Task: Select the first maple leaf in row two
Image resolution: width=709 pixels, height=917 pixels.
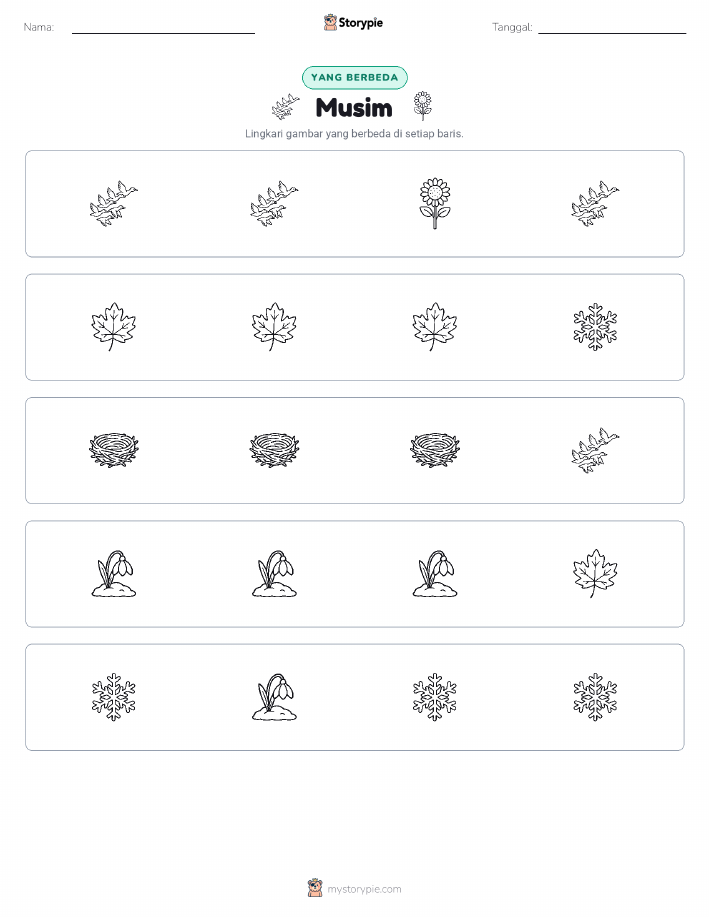Action: [113, 327]
